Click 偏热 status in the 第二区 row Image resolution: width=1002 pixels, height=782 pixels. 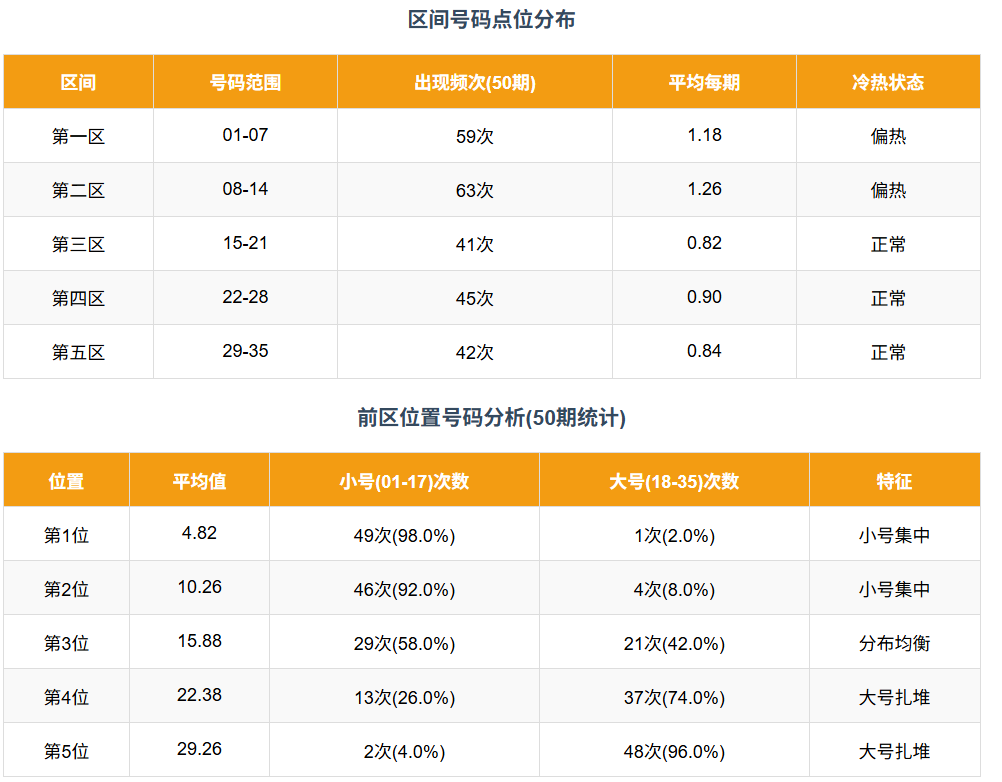pyautogui.click(x=888, y=190)
